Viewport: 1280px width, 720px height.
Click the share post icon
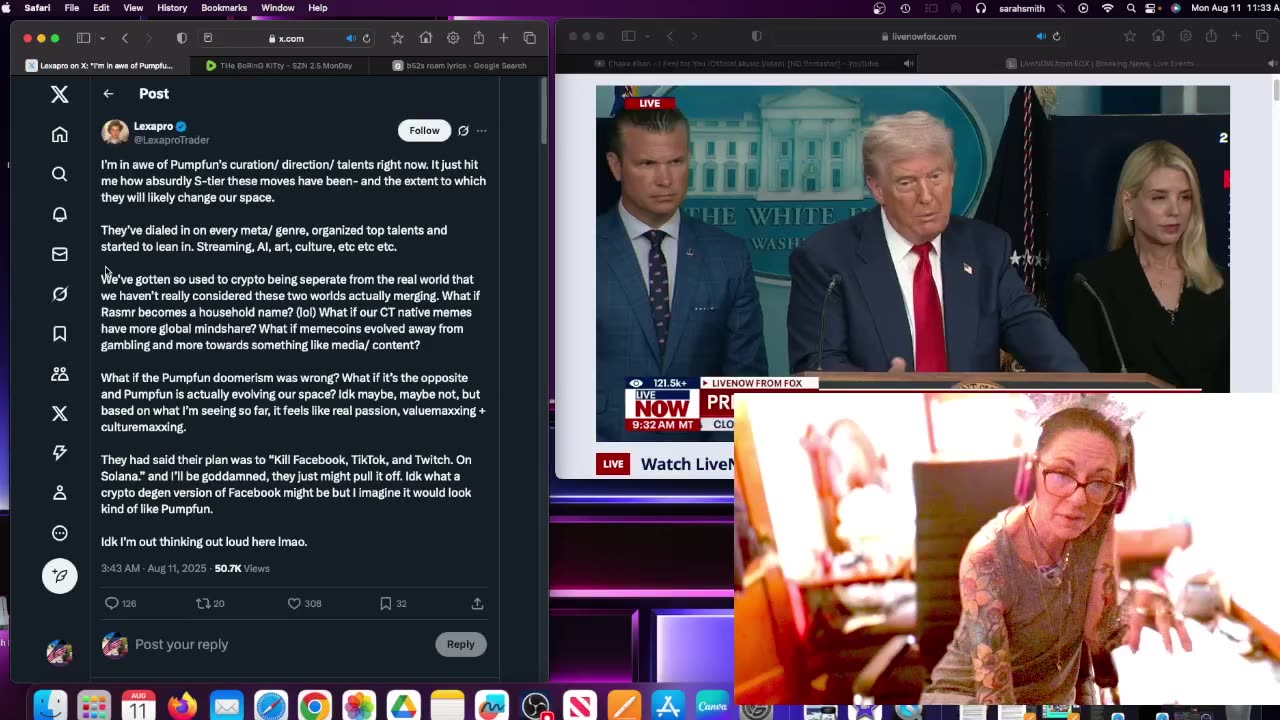pyautogui.click(x=477, y=603)
